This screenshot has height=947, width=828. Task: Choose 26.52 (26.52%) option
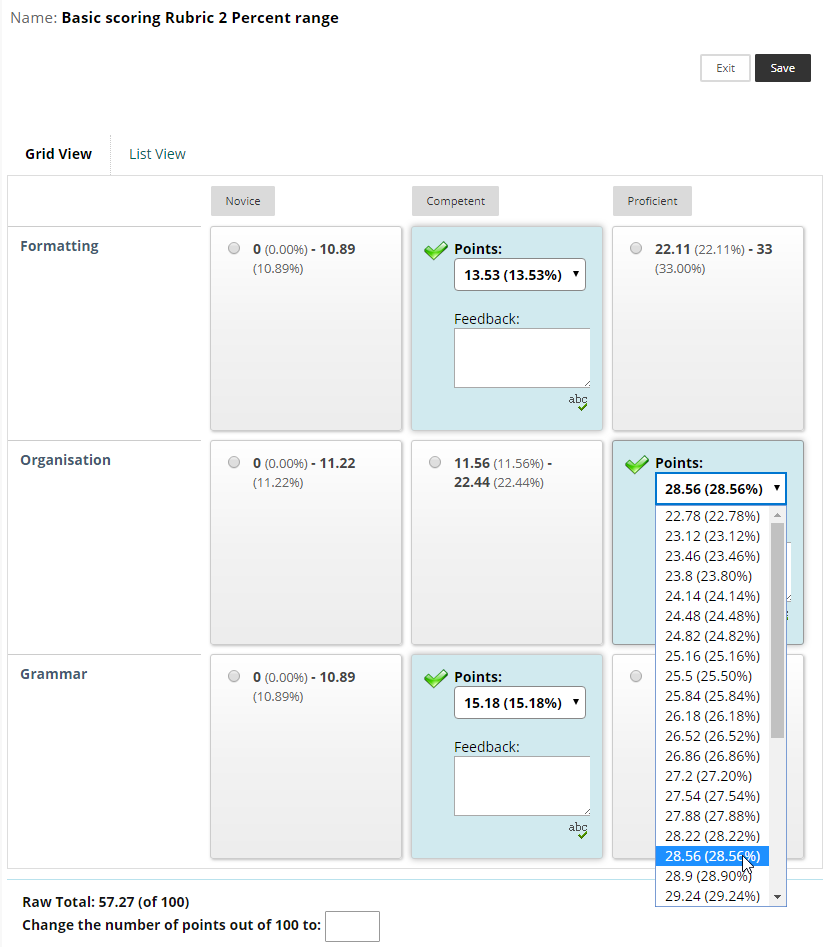712,736
